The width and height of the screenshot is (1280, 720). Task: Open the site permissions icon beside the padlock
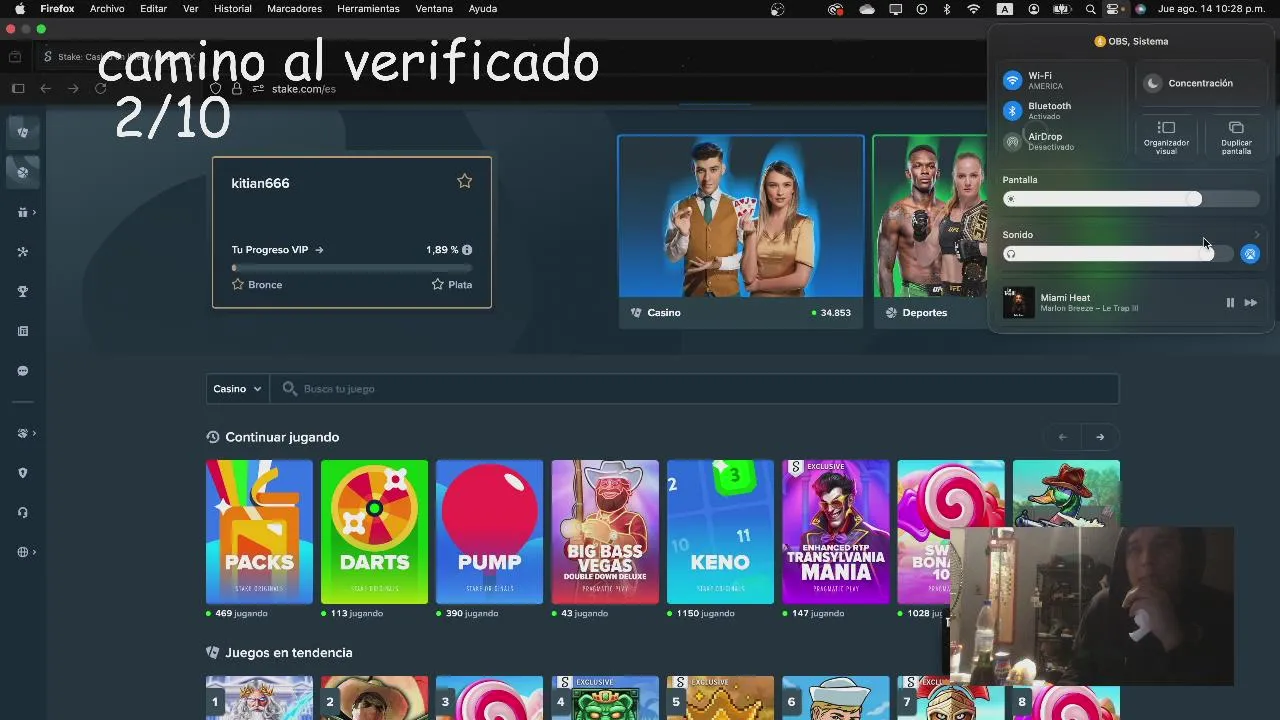click(258, 89)
